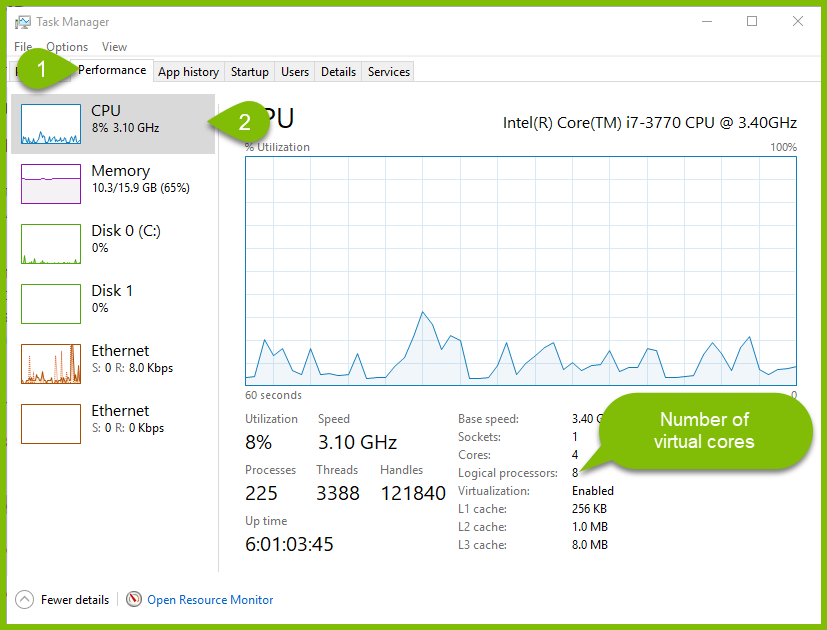Click the 100% axis label
Viewport: 827px width, 630px height.
tap(783, 147)
